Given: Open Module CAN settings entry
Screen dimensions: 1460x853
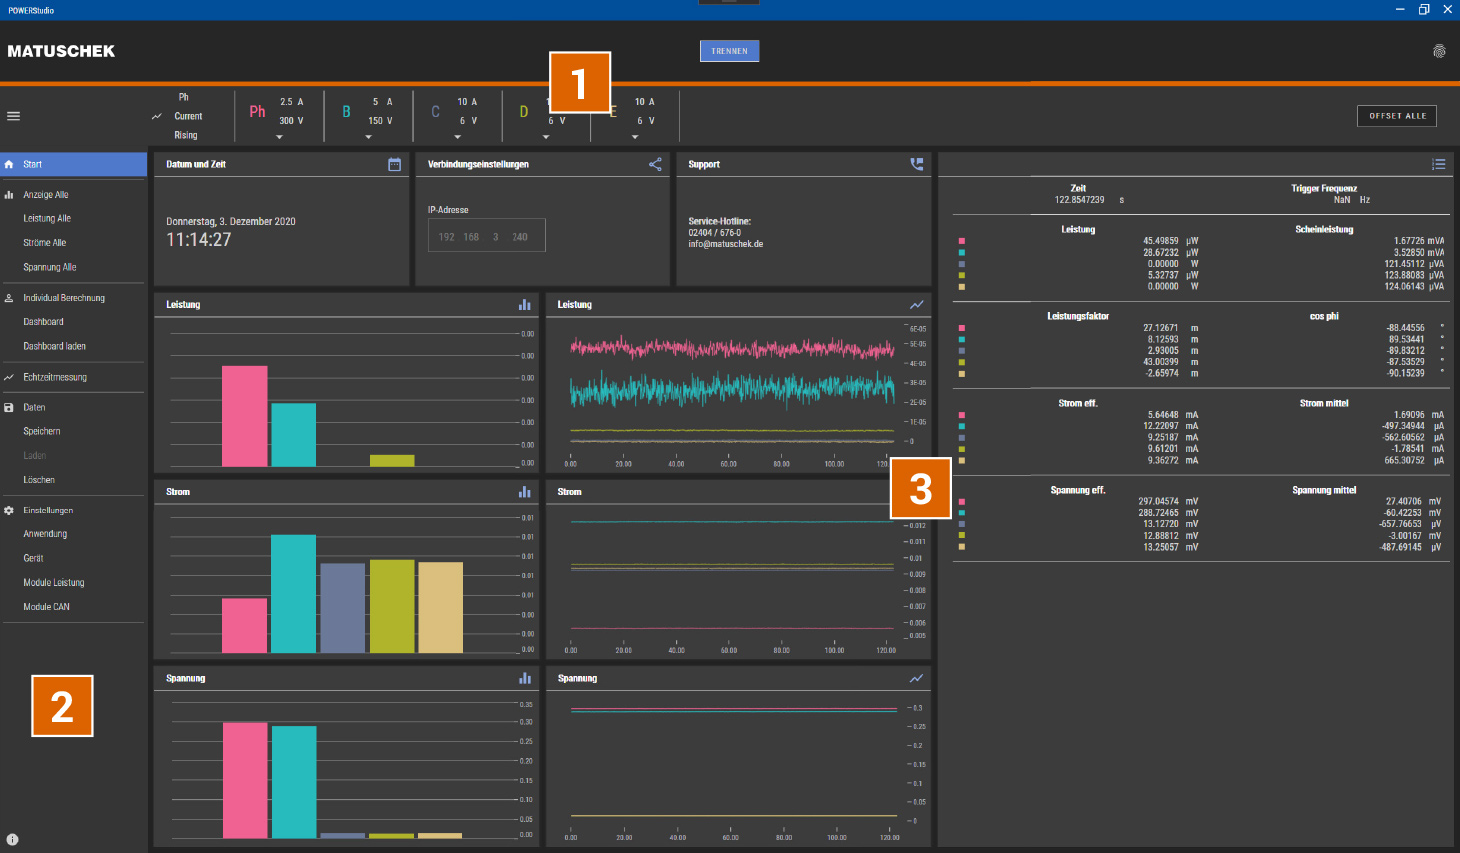Looking at the screenshot, I should (x=46, y=607).
